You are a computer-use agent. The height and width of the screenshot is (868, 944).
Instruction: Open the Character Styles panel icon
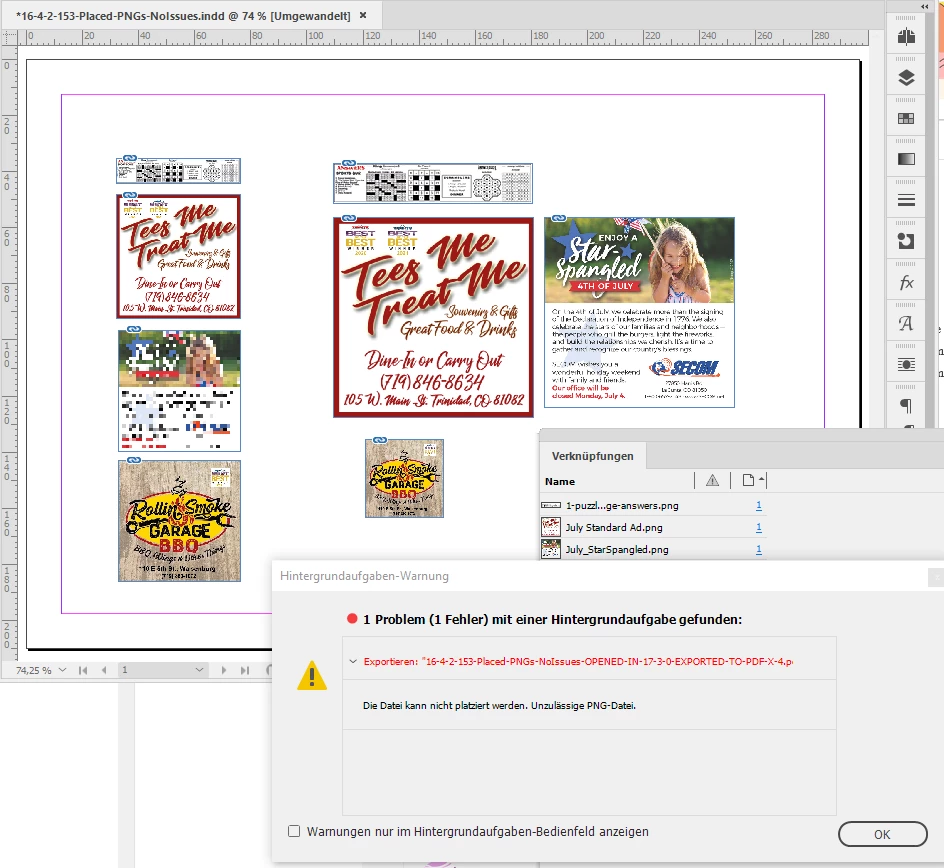[906, 323]
